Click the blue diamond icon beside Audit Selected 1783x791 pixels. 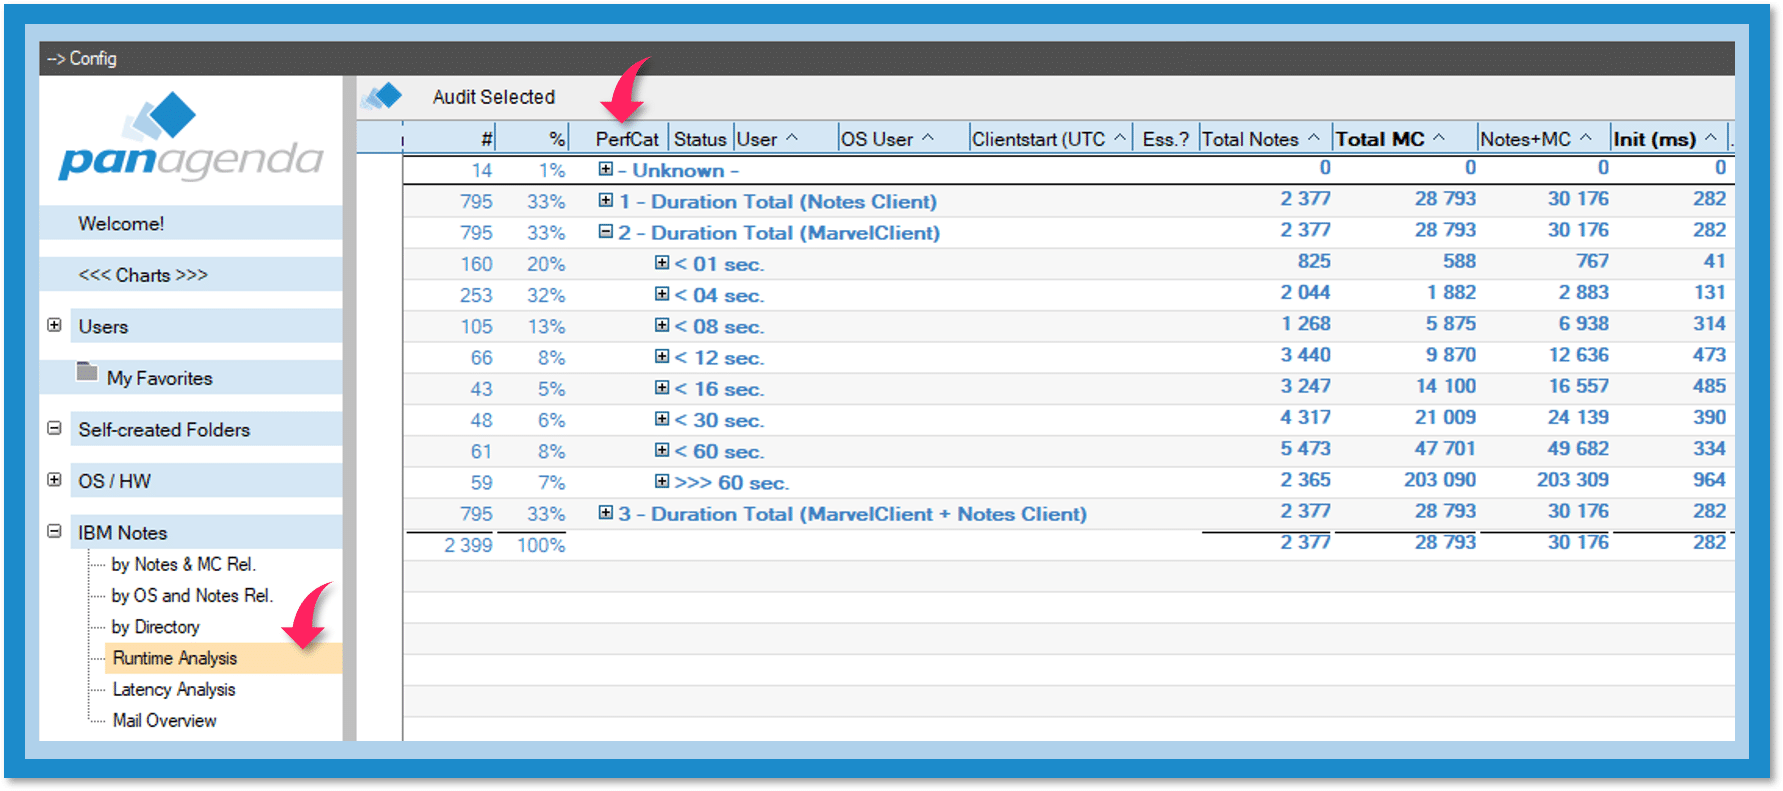(382, 97)
